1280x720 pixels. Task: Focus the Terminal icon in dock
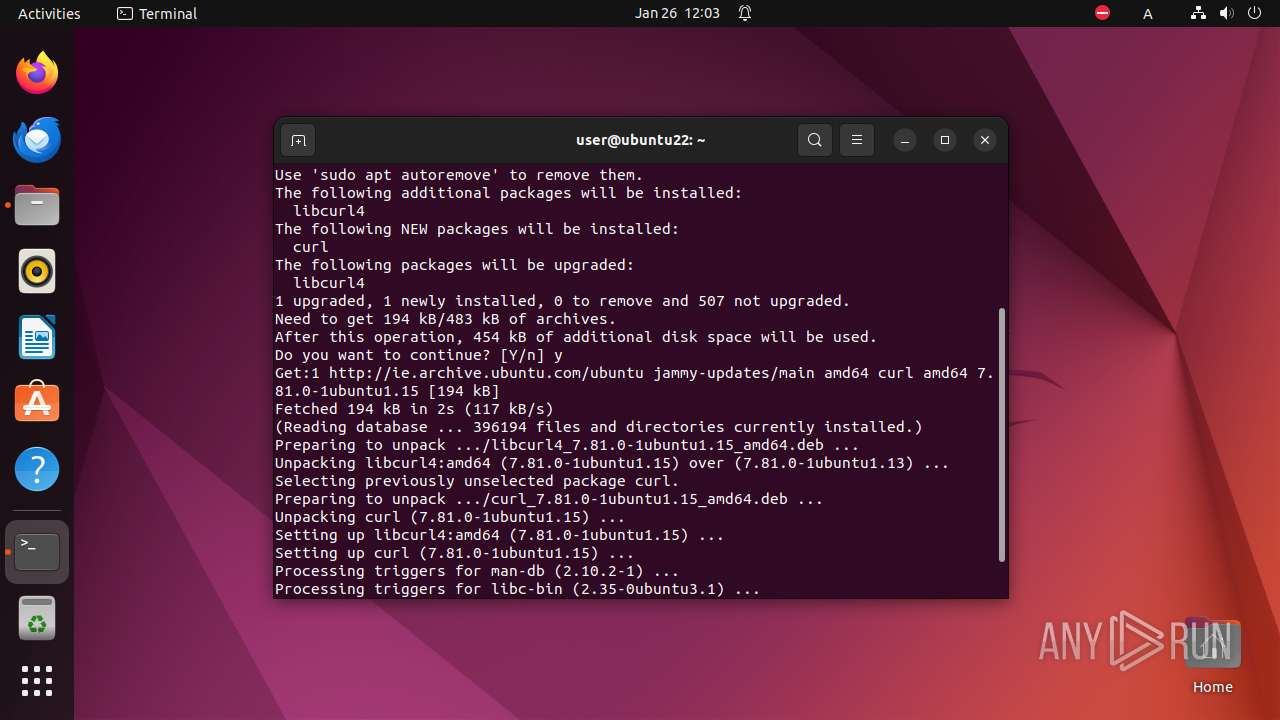(37, 552)
